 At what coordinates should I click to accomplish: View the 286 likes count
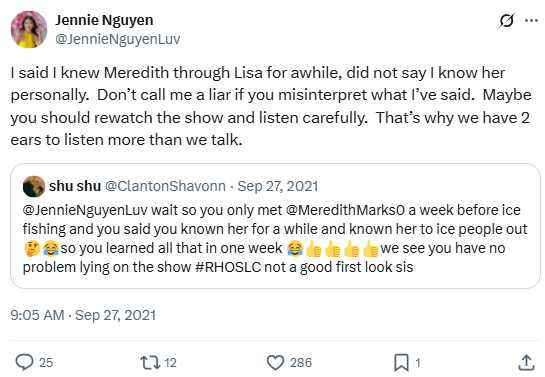(301, 362)
